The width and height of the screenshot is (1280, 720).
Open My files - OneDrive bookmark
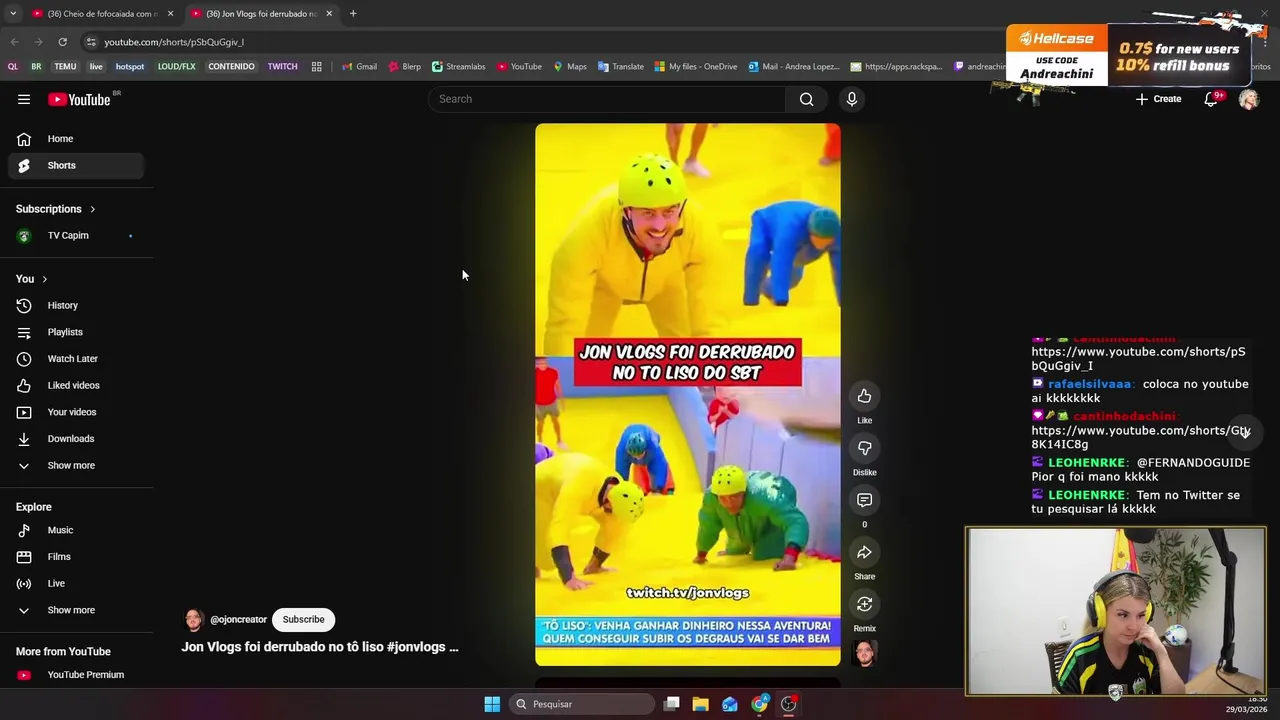pyautogui.click(x=696, y=67)
